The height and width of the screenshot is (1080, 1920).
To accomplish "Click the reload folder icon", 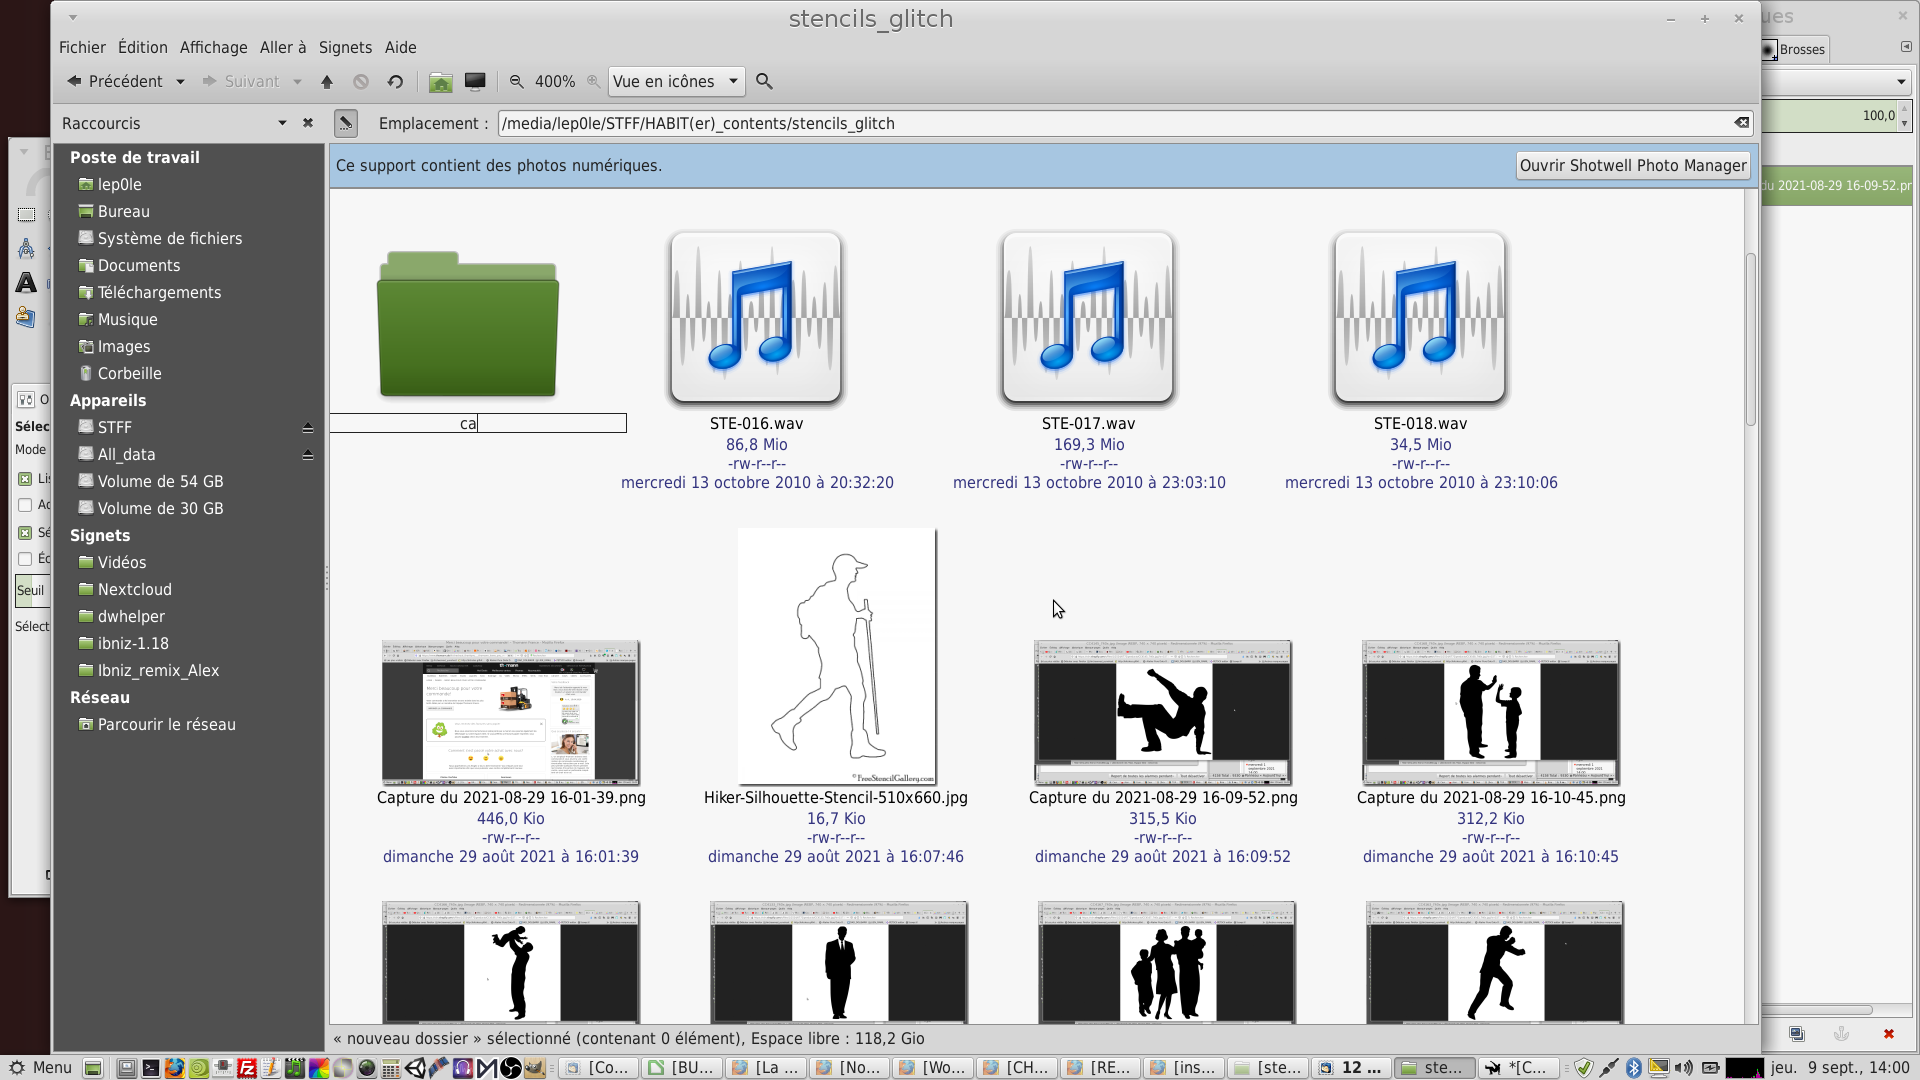I will (395, 82).
